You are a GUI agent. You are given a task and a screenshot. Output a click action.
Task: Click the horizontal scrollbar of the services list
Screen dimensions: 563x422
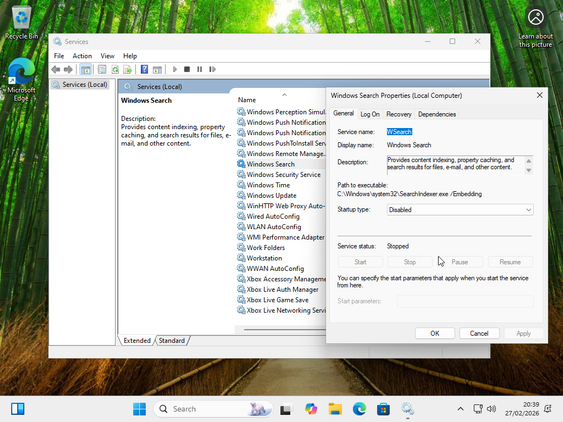284,329
